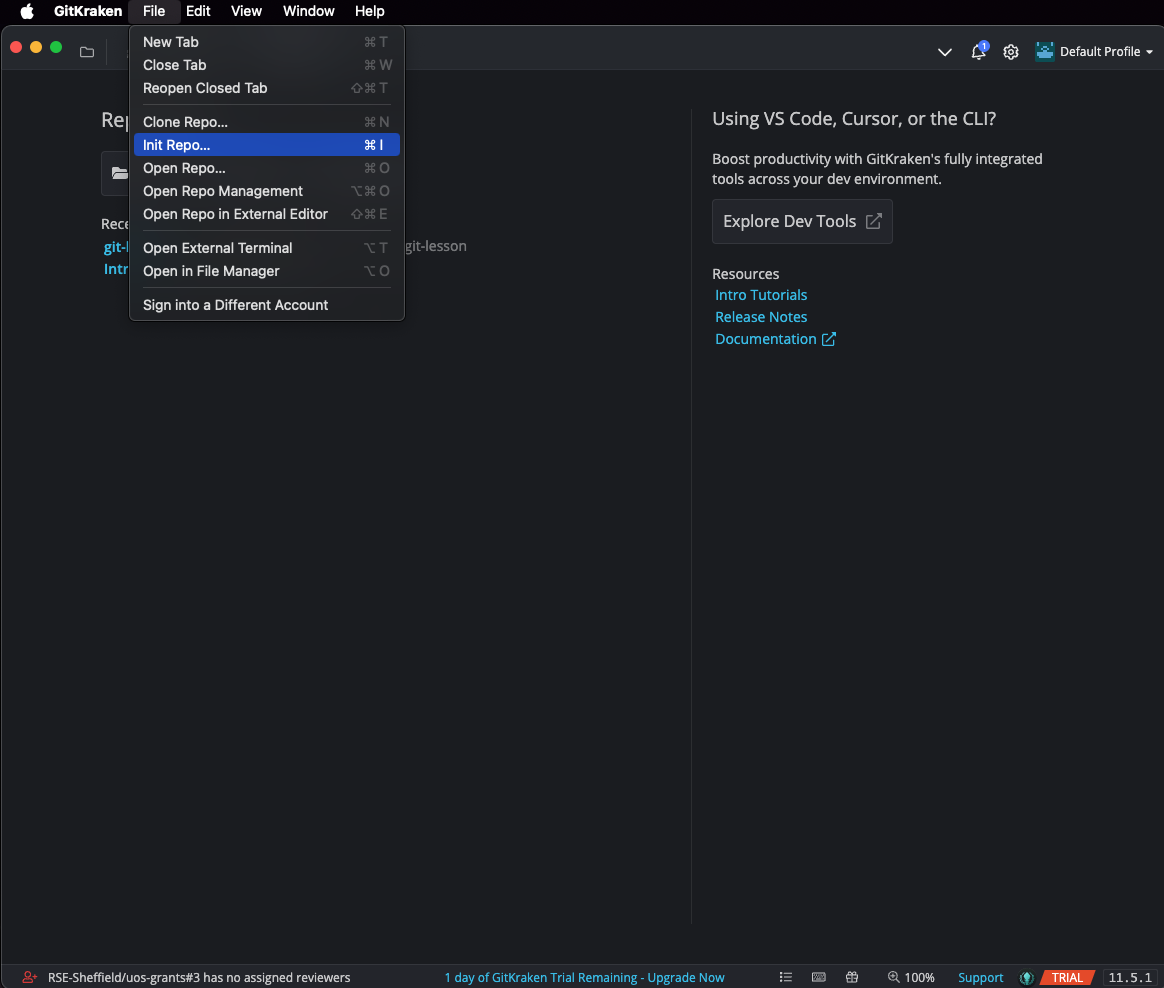Viewport: 1164px width, 988px height.
Task: Open the settings gear in the toolbar
Action: [1011, 52]
